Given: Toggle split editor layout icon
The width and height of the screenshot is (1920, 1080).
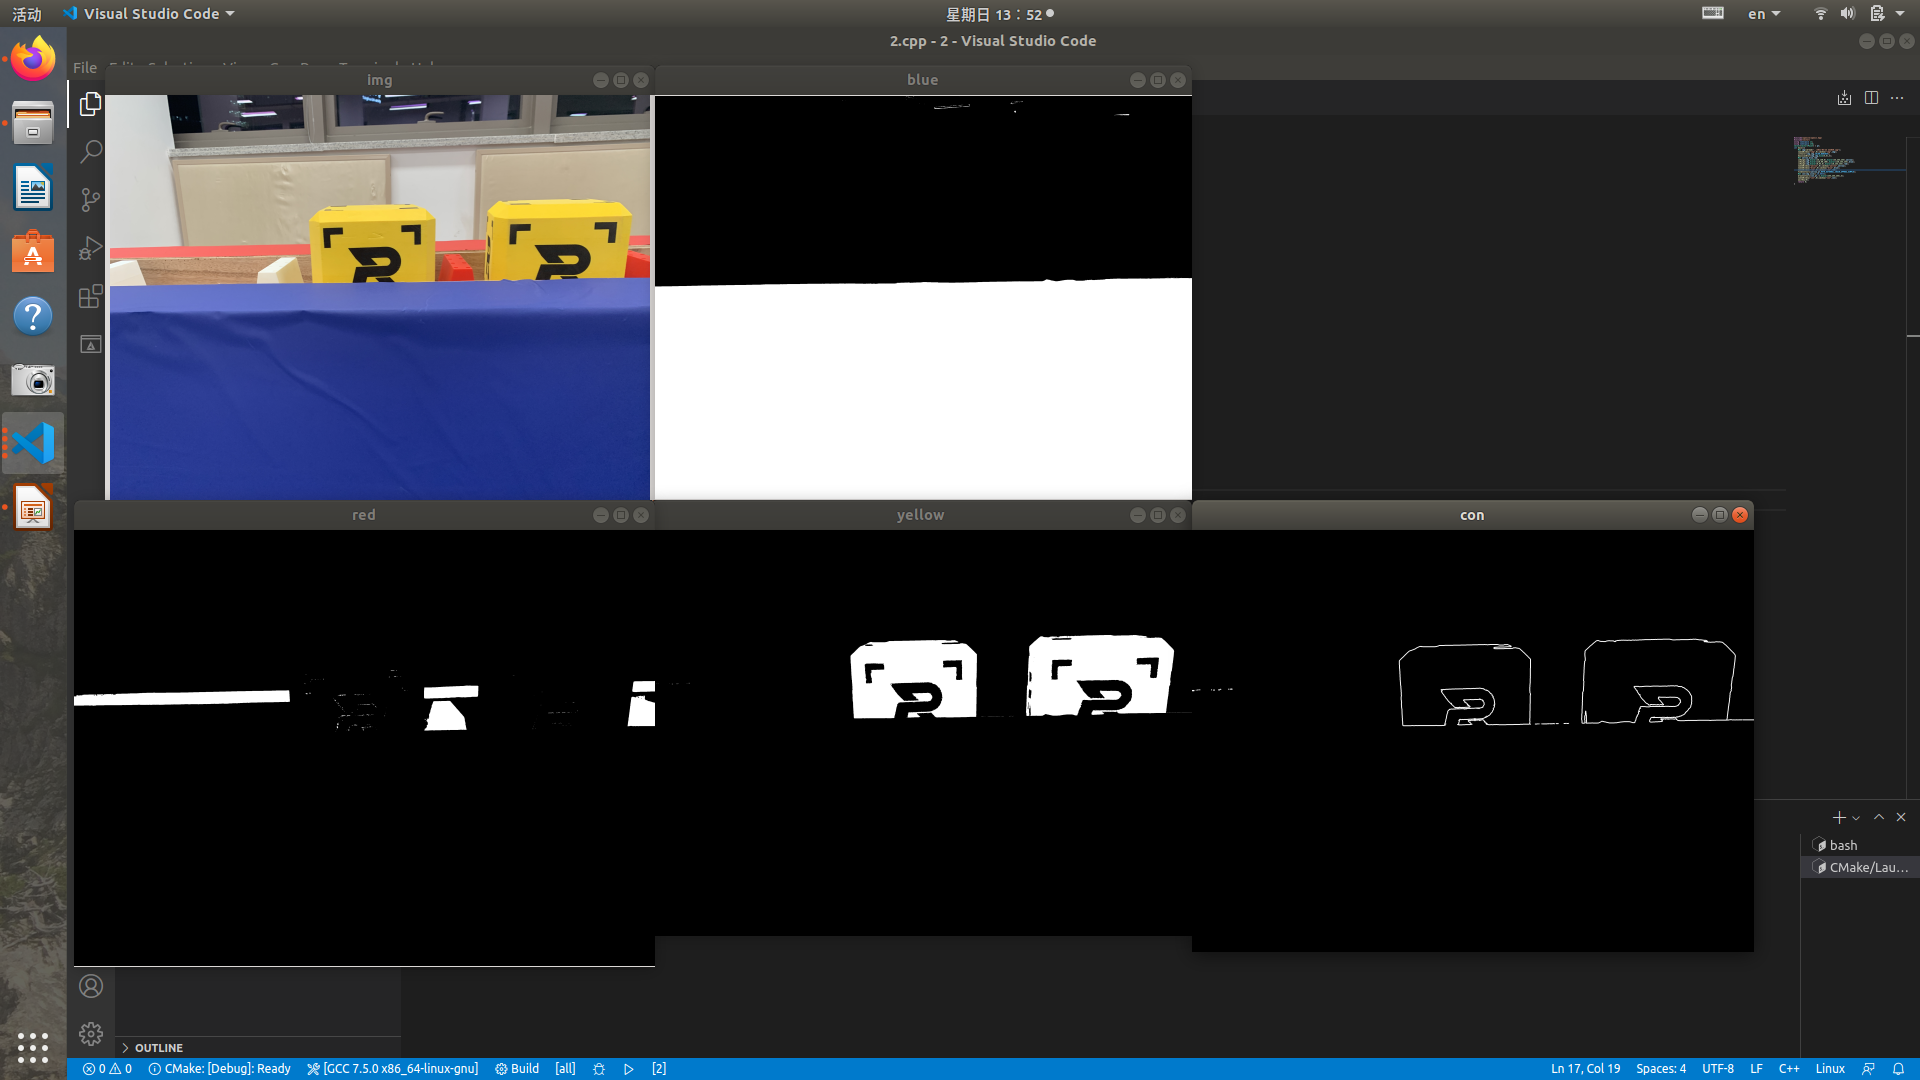Looking at the screenshot, I should coord(1871,98).
